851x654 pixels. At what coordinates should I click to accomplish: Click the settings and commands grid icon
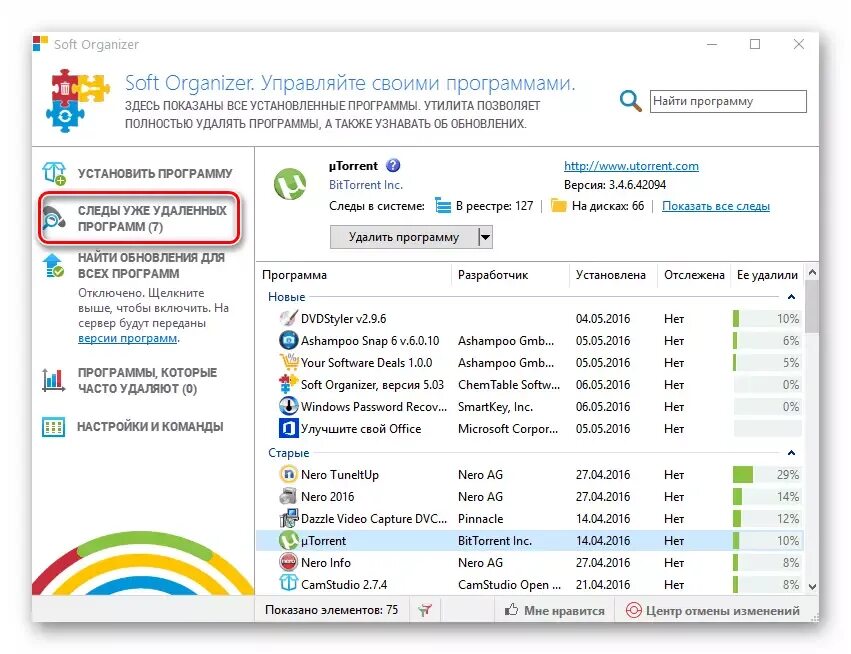pyautogui.click(x=53, y=427)
